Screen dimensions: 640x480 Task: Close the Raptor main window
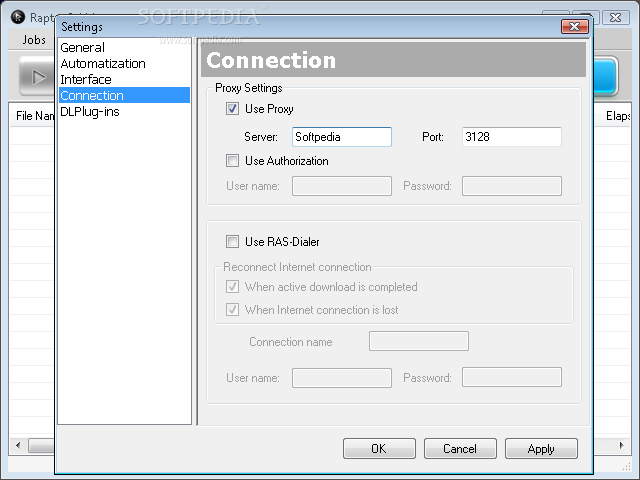coord(616,18)
